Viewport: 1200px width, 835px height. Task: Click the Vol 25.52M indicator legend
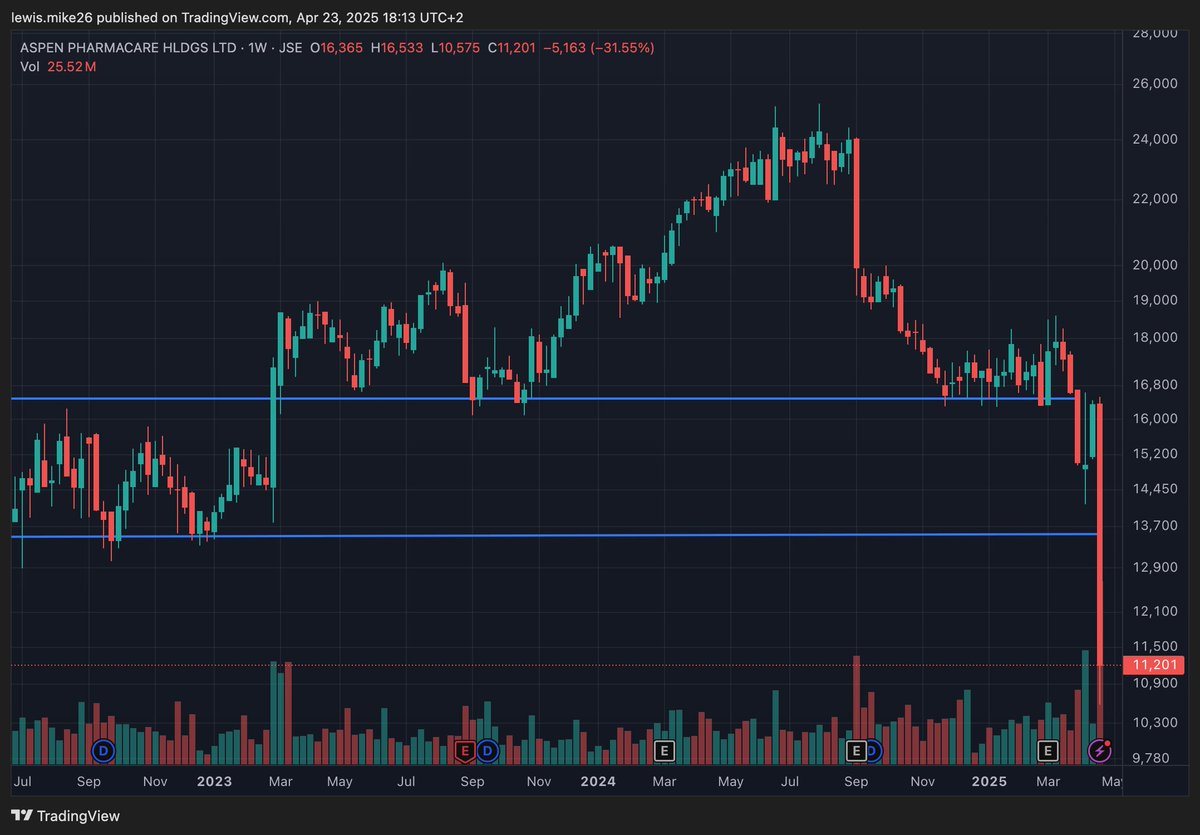click(58, 67)
